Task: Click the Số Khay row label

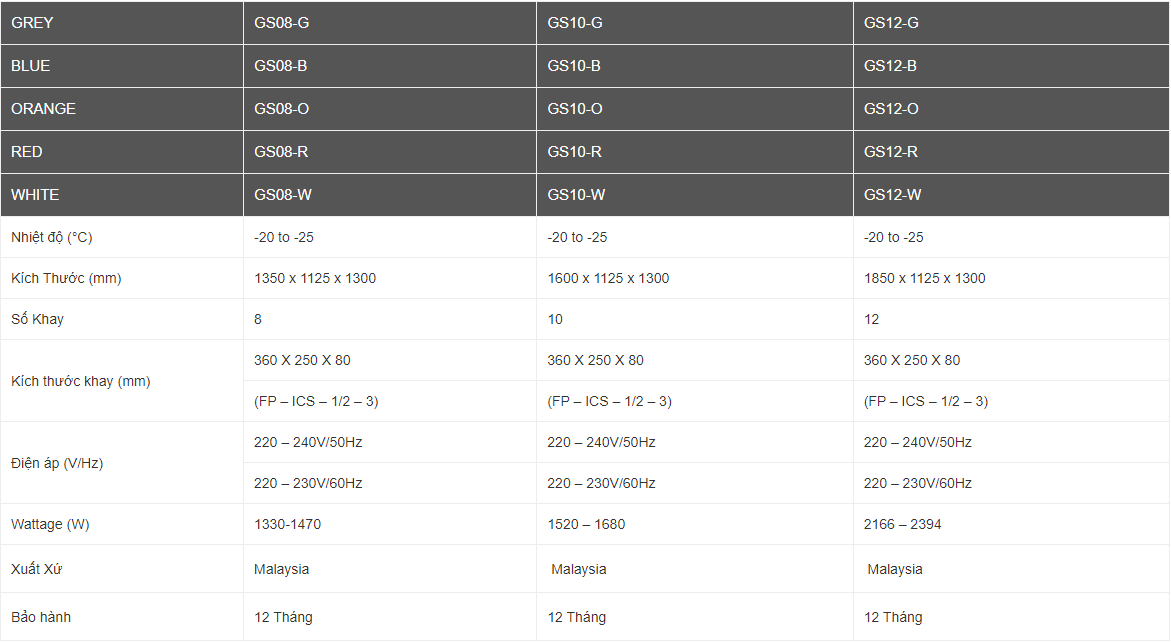Action: pos(37,320)
